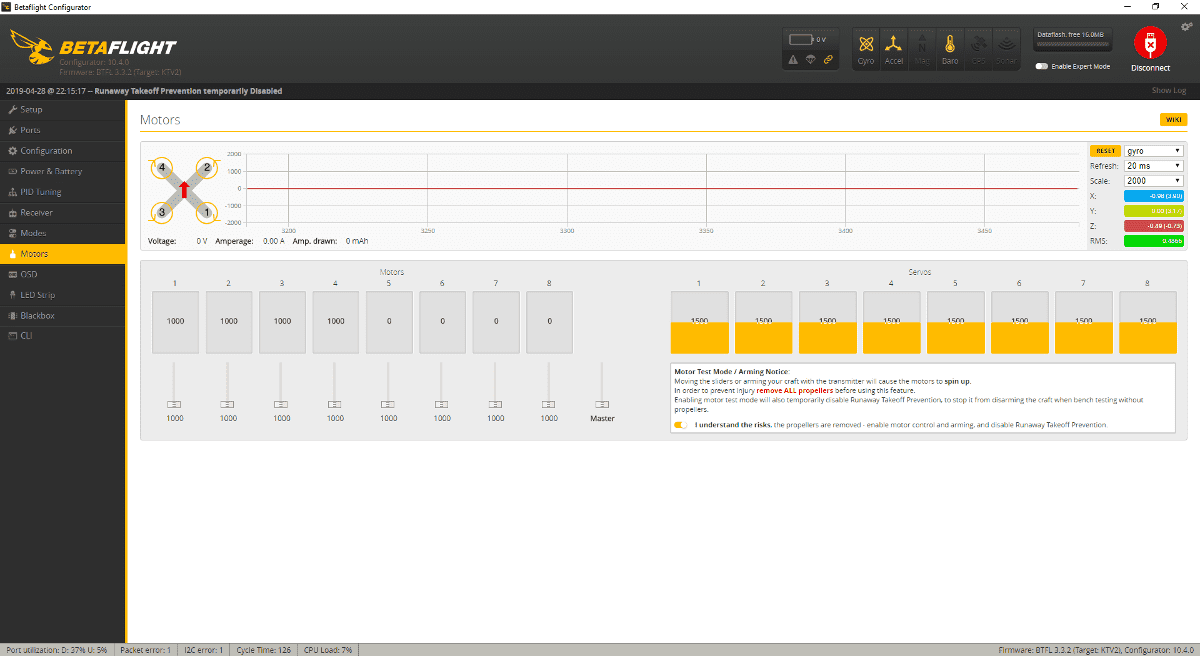Click the motor 5 output bar
The height and width of the screenshot is (656, 1200).
[389, 322]
